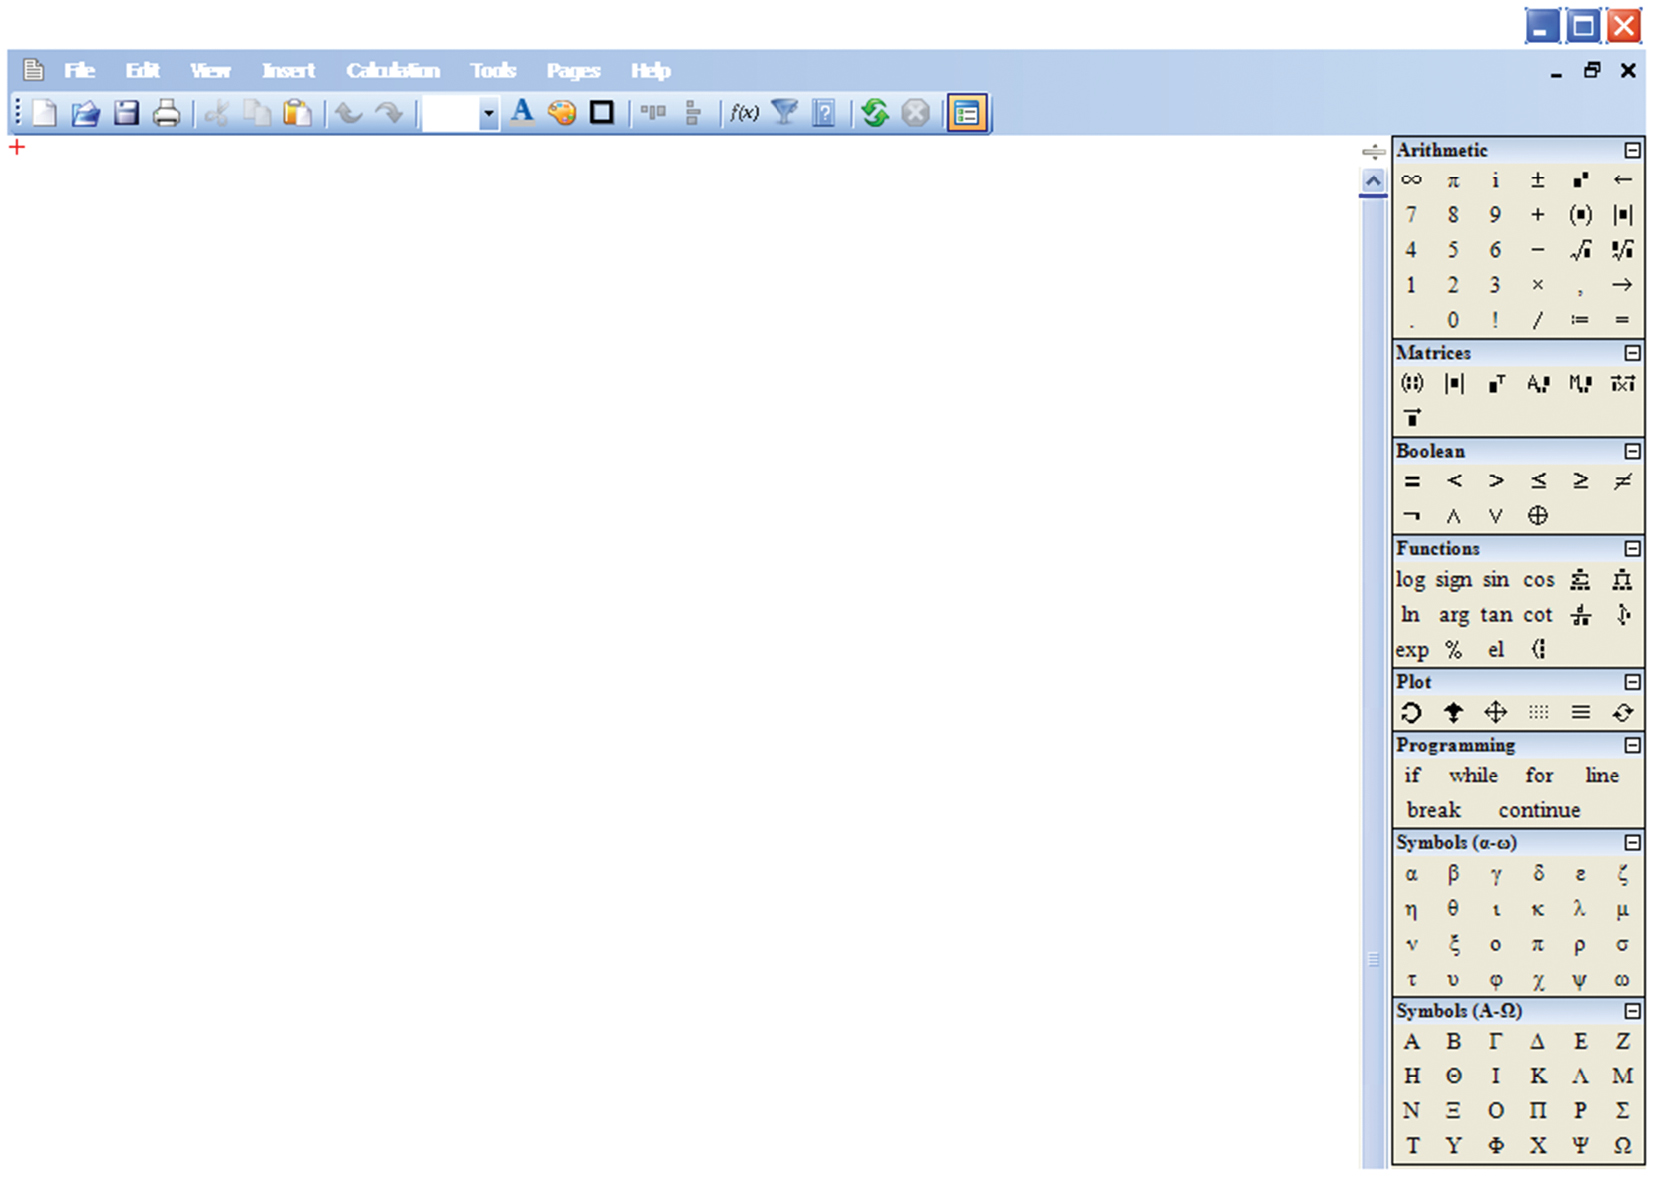
Task: Insert square root from Arithmetic panel
Action: pos(1580,250)
